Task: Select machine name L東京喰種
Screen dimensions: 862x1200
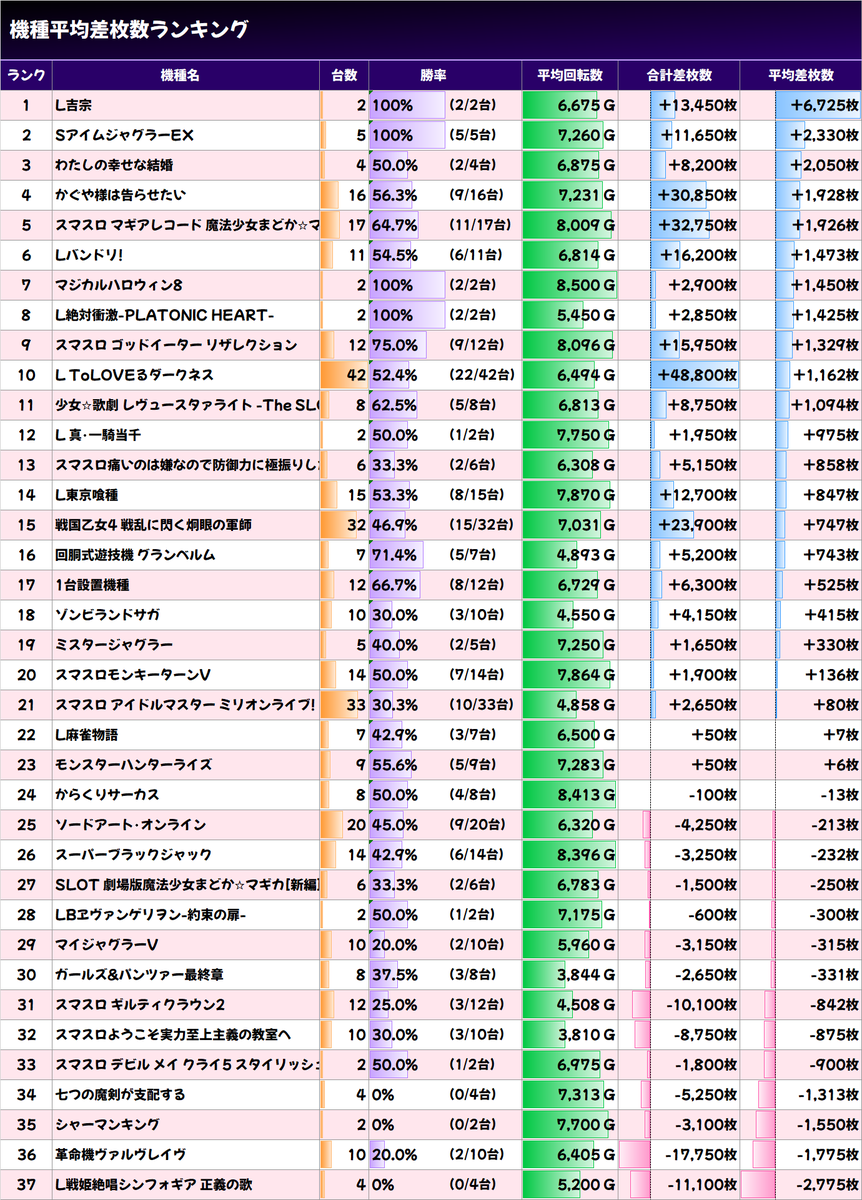Action: tap(88, 495)
